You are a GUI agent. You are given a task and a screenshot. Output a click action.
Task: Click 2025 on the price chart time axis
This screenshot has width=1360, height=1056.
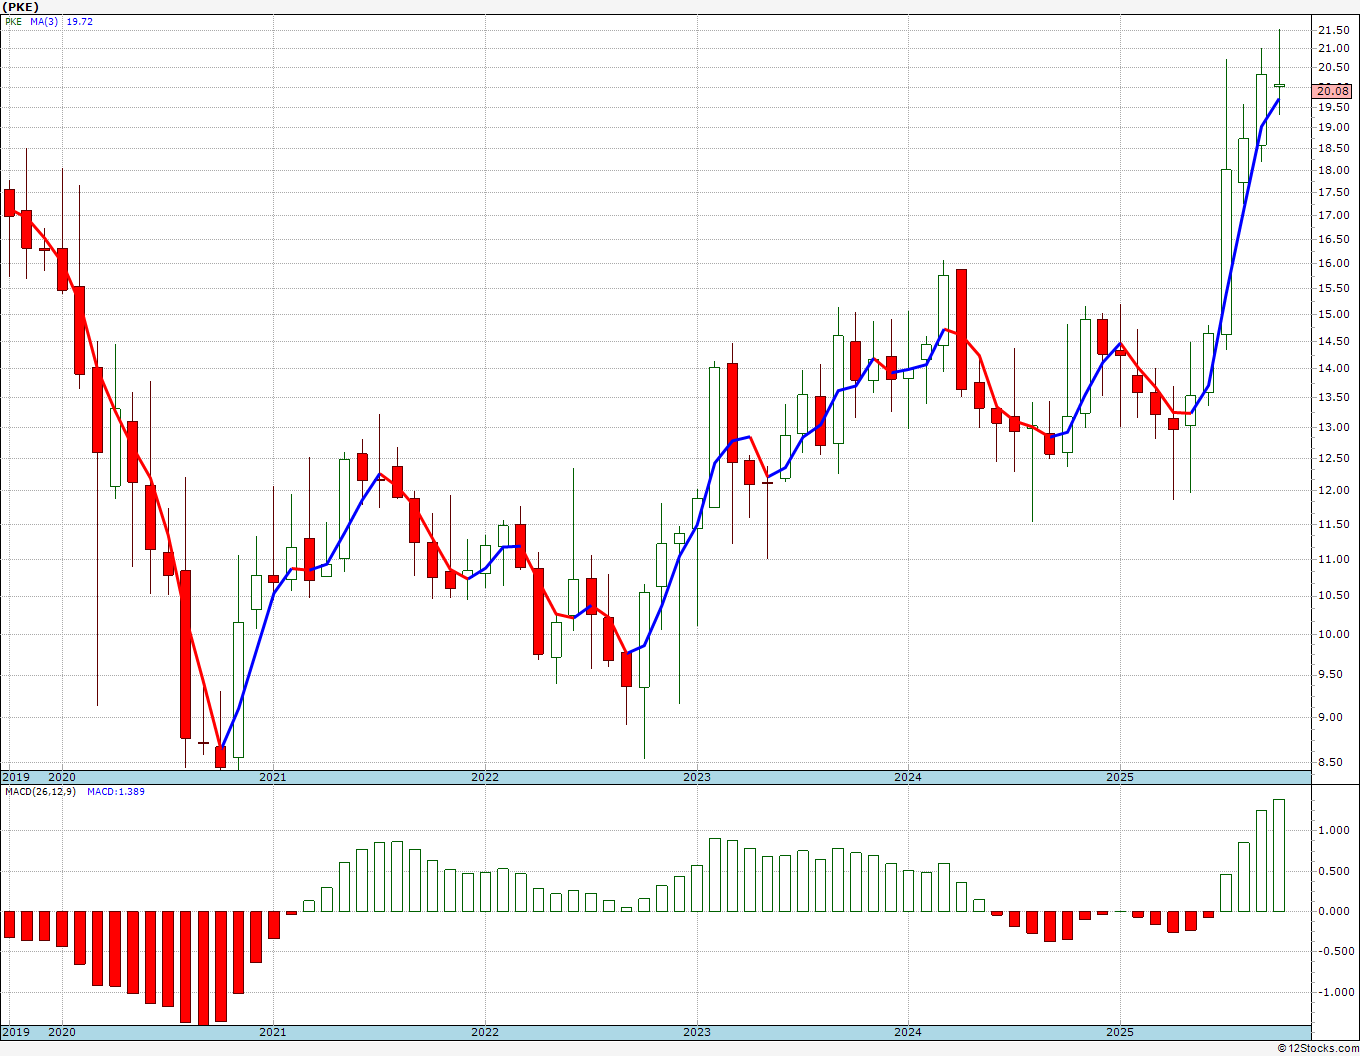click(x=1120, y=777)
